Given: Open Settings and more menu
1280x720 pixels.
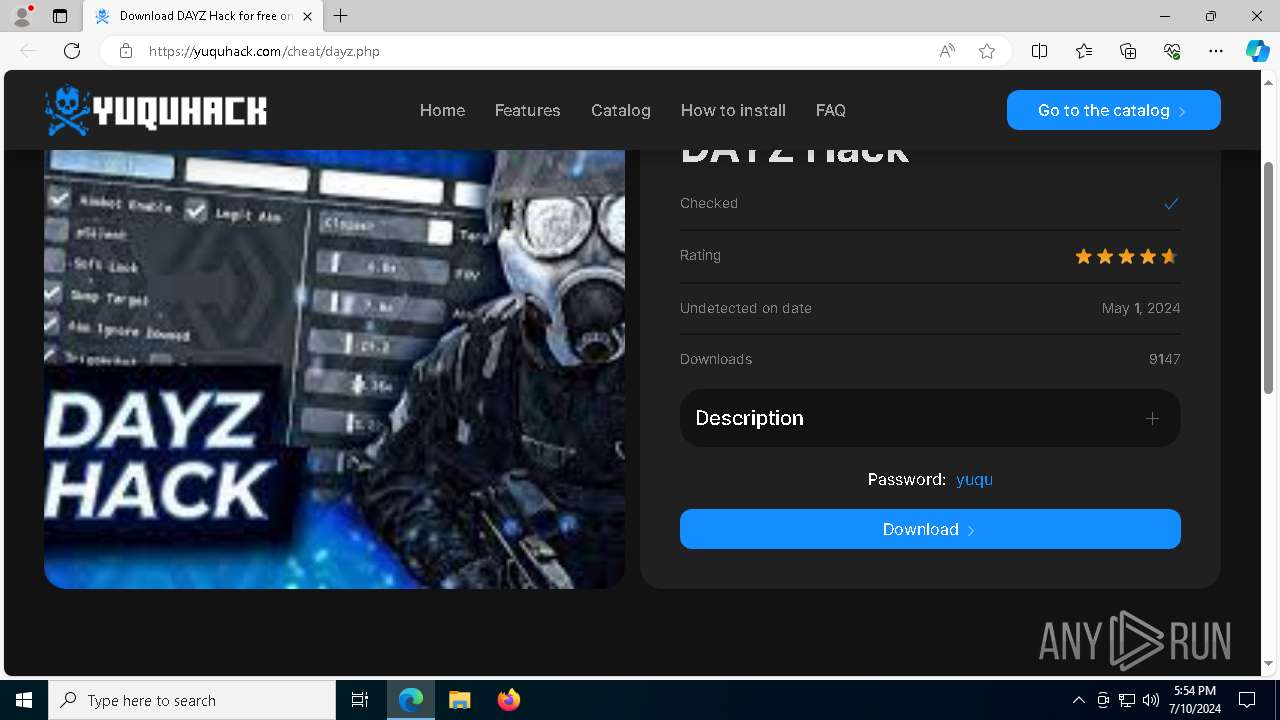Looking at the screenshot, I should point(1216,51).
